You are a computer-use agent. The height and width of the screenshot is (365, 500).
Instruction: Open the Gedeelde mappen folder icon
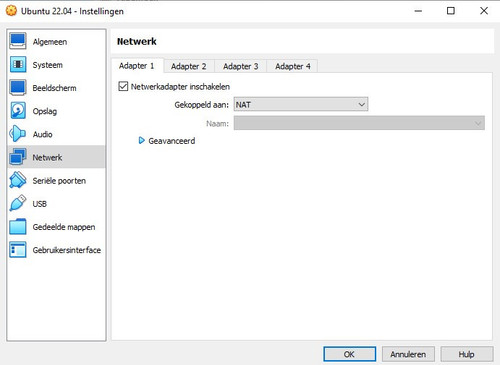point(18,227)
